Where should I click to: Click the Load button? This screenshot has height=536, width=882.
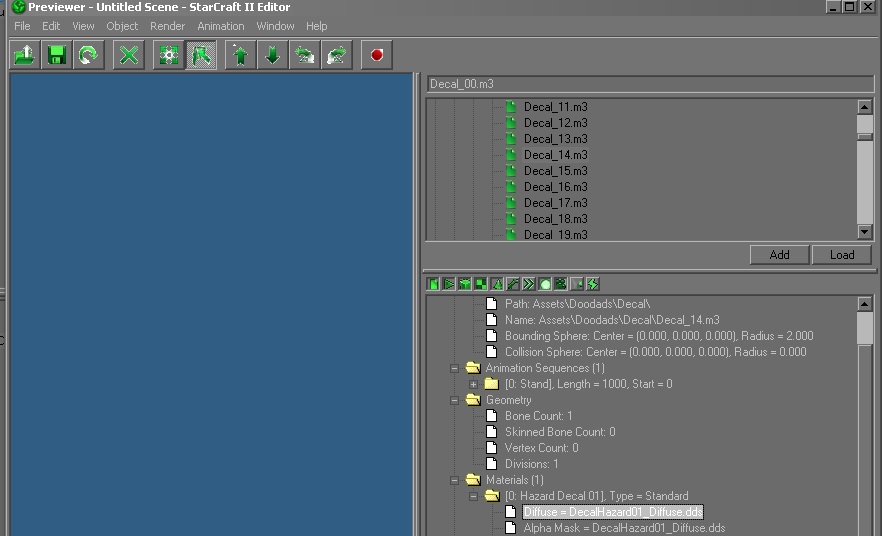tap(842, 255)
